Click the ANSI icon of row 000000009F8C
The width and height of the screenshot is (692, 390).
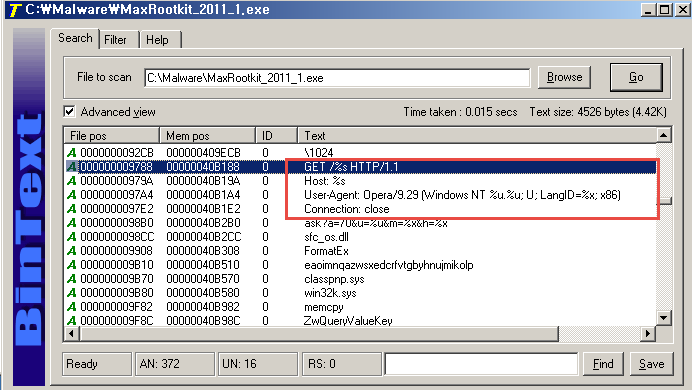click(71, 321)
